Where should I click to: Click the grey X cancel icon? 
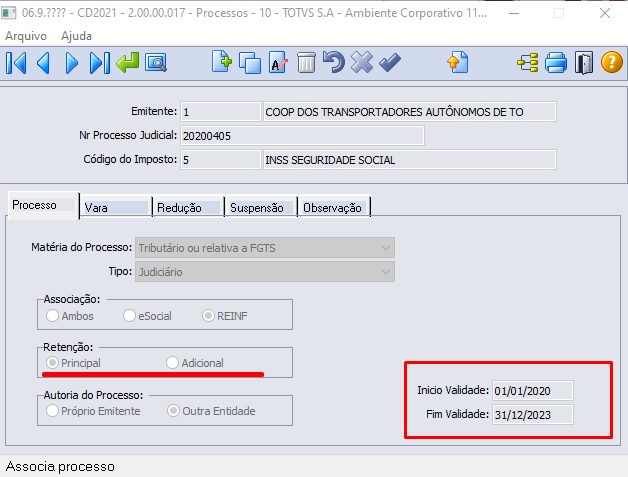362,62
